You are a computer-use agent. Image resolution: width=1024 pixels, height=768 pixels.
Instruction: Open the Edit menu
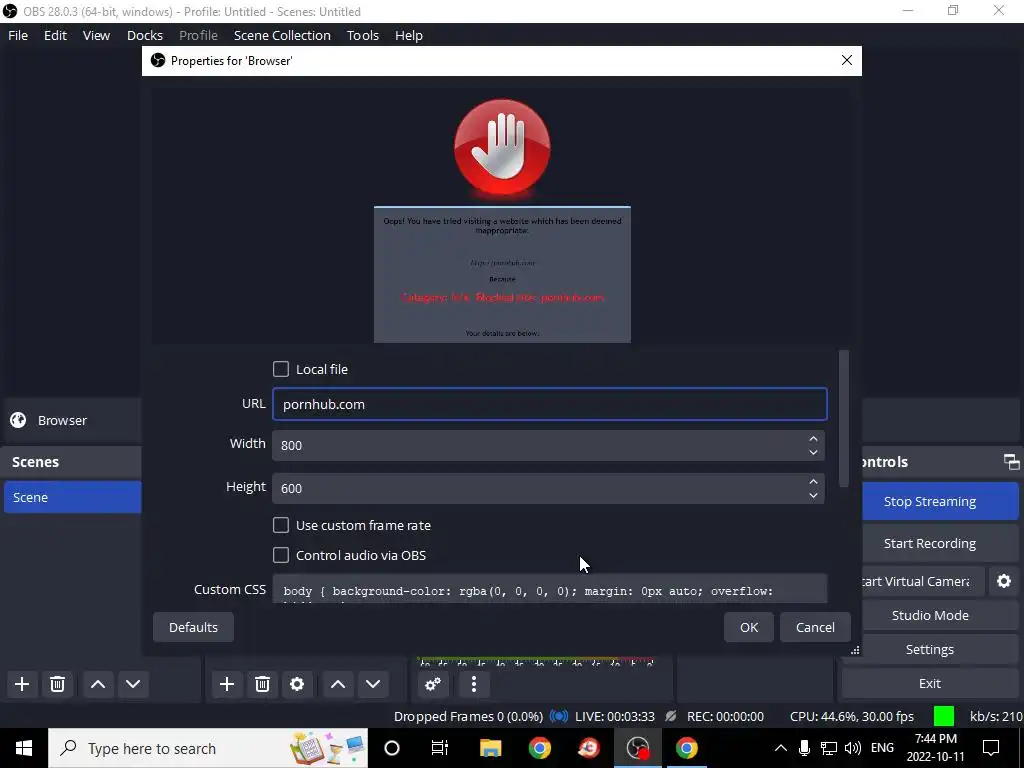click(x=56, y=35)
